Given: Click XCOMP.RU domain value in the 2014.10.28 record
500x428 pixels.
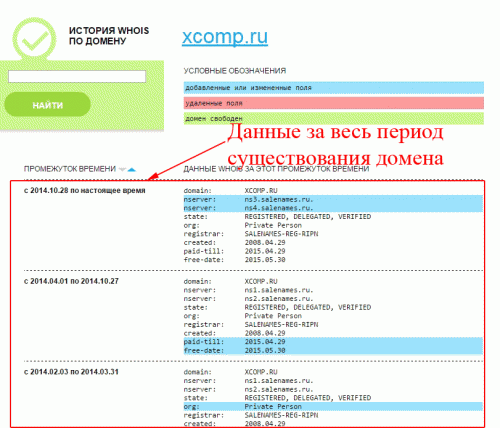Looking at the screenshot, I should pos(261,191).
